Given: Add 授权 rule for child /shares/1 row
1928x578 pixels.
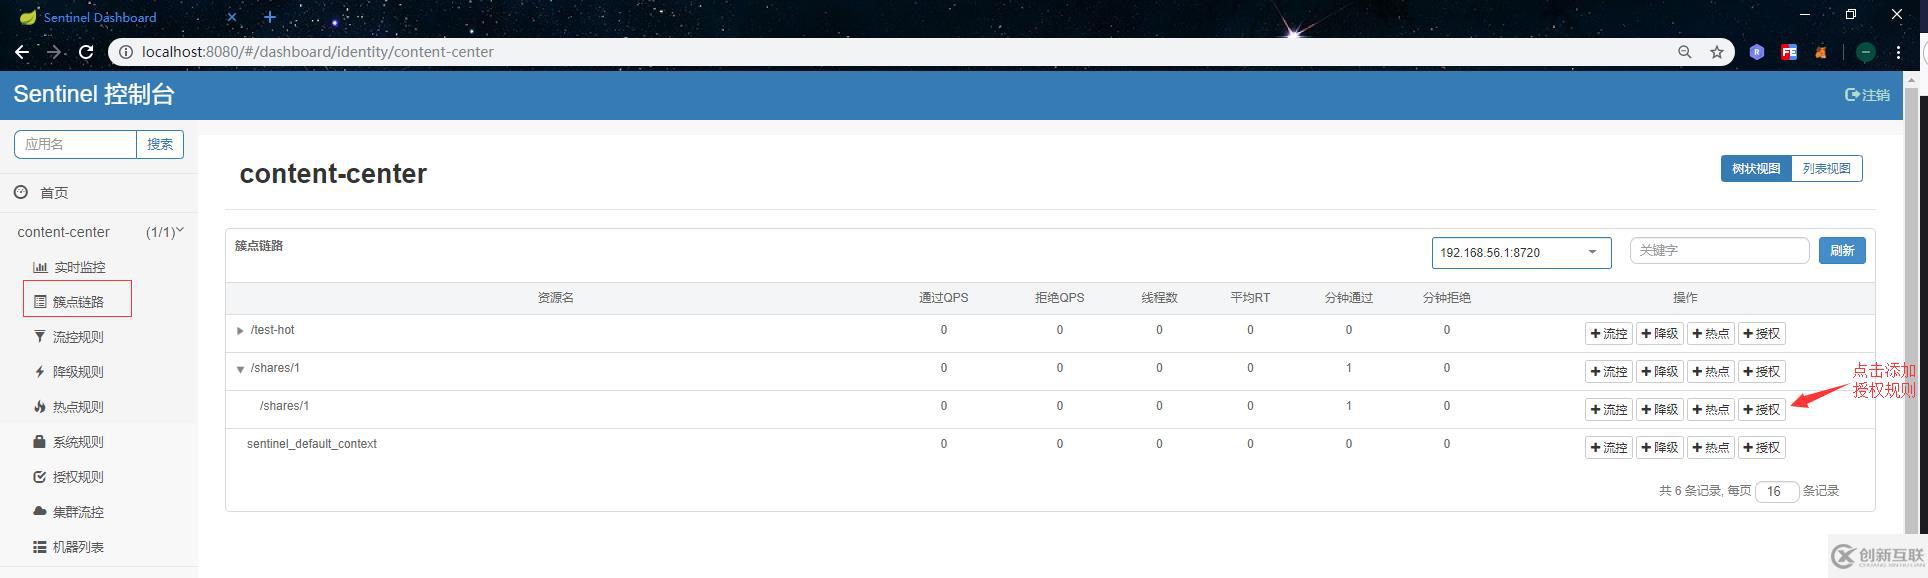Looking at the screenshot, I should (1762, 410).
